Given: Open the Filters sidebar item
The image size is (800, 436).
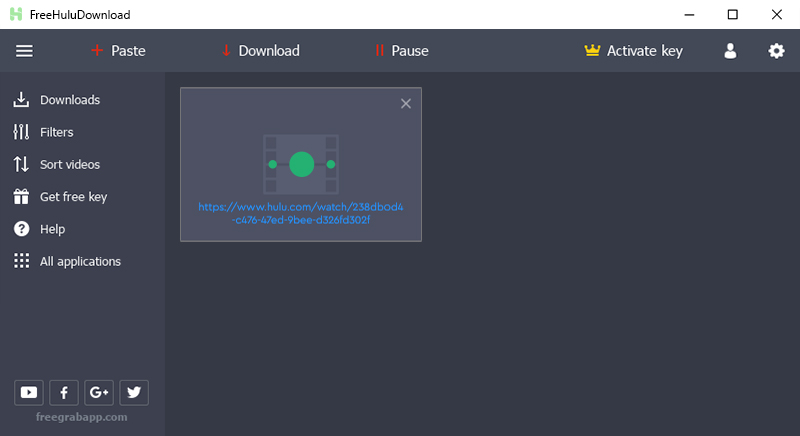Looking at the screenshot, I should point(43,132).
